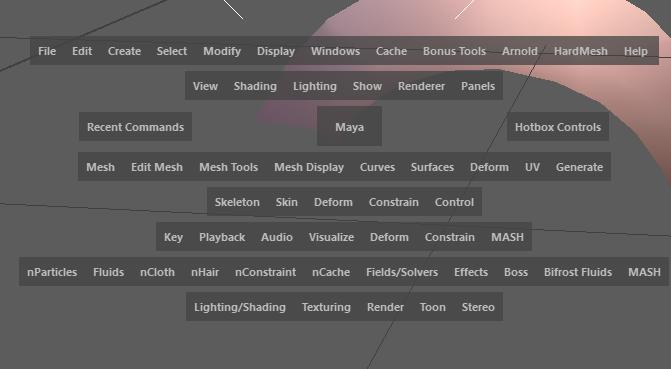
Task: Click the Recent Commands button
Action: (x=135, y=127)
